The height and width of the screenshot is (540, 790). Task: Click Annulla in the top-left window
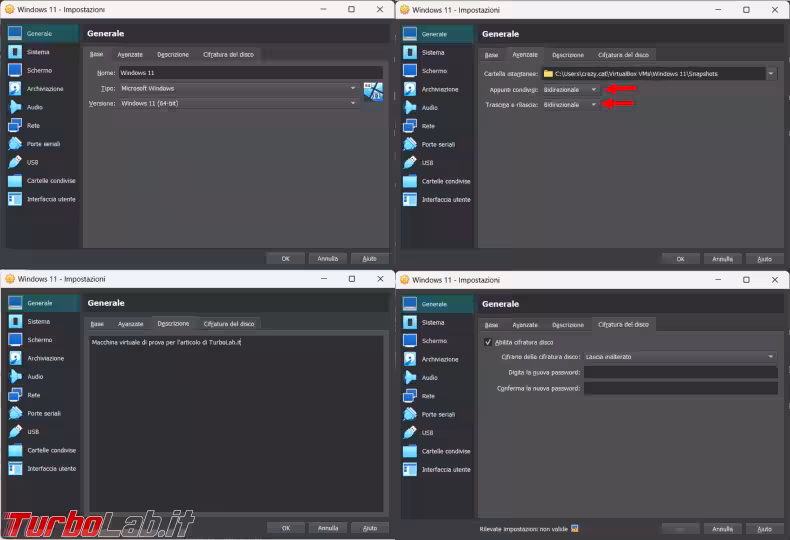pos(327,258)
